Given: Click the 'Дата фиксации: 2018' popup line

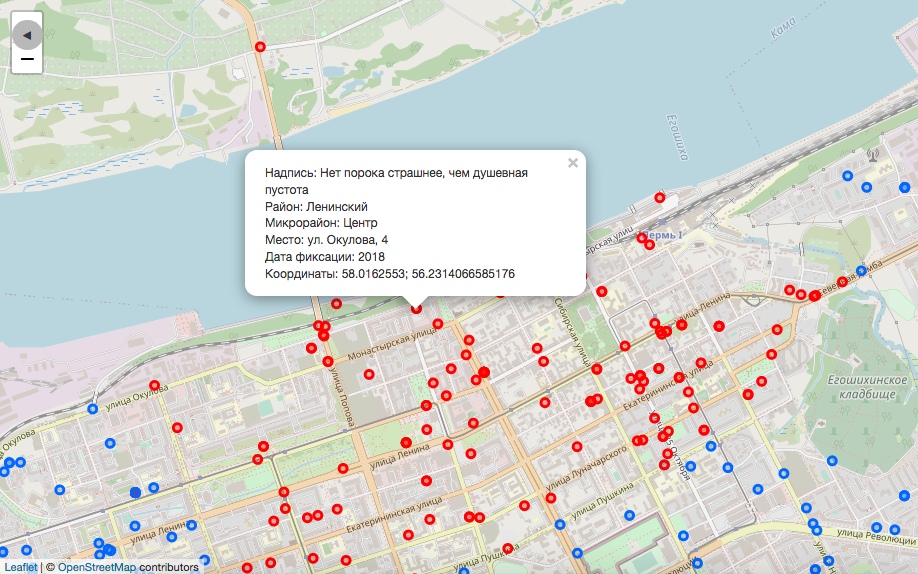Looking at the screenshot, I should click(x=324, y=257).
